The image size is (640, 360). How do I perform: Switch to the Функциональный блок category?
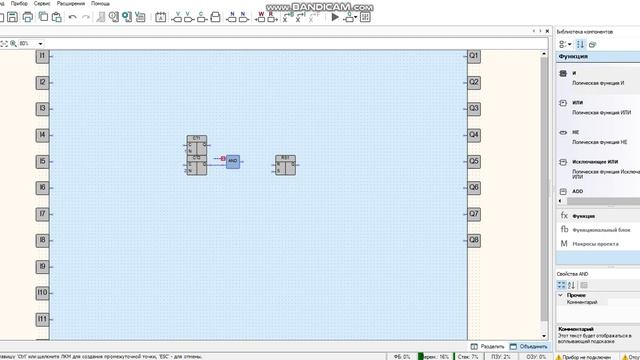click(x=598, y=230)
